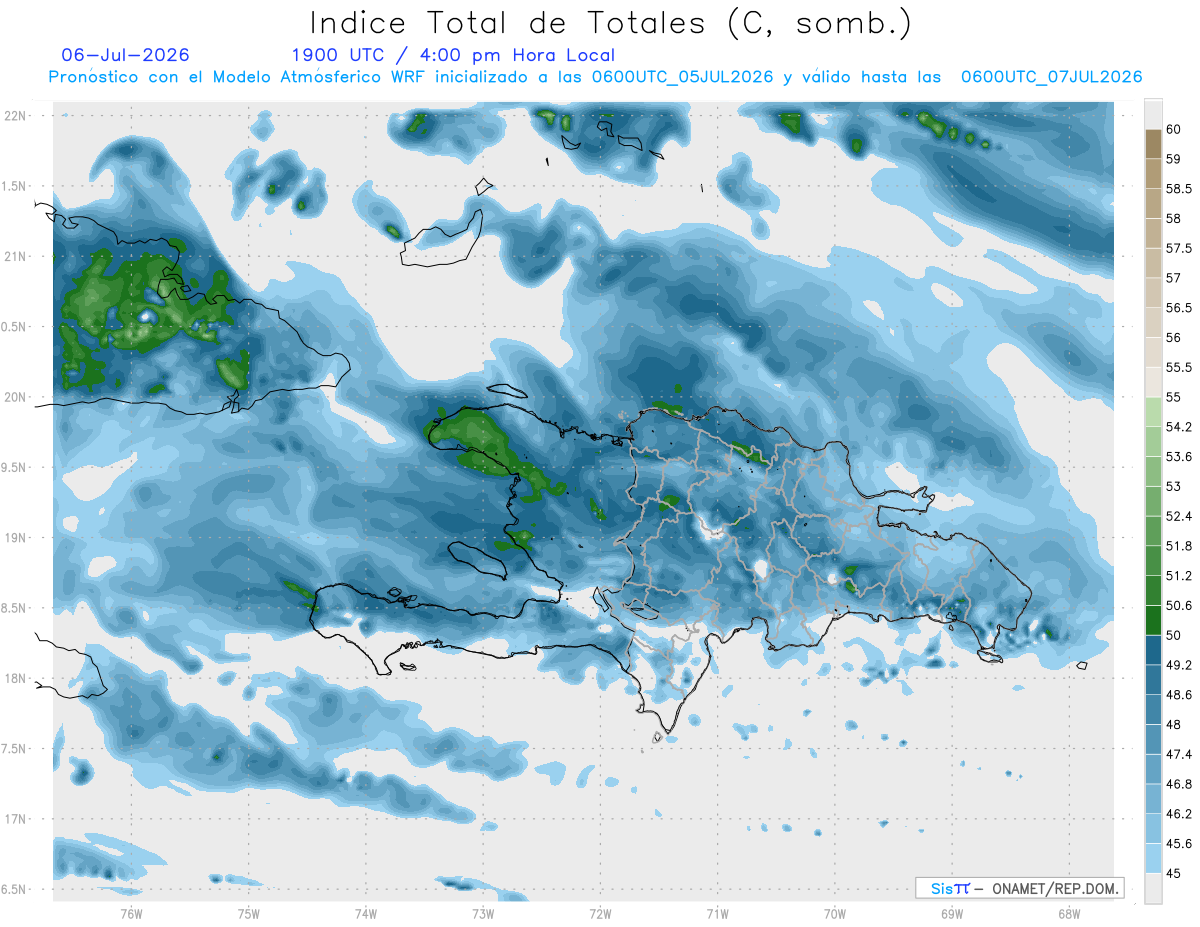Click the beige color bar segment between 56 and 56.5
Viewport: 1200px width, 927px height.
1153,323
